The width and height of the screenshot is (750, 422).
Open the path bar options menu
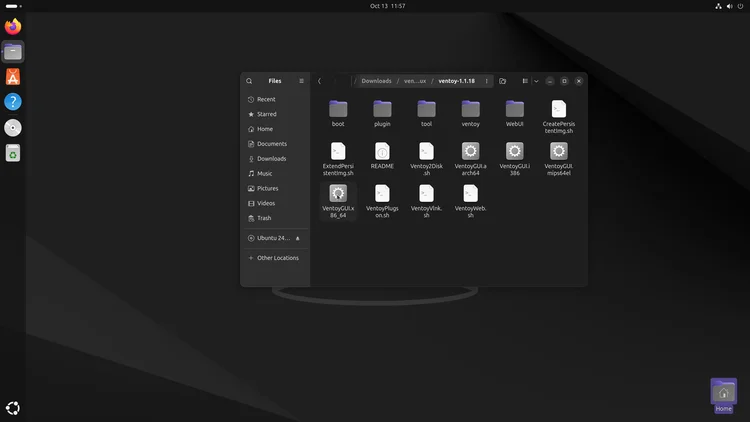click(486, 81)
